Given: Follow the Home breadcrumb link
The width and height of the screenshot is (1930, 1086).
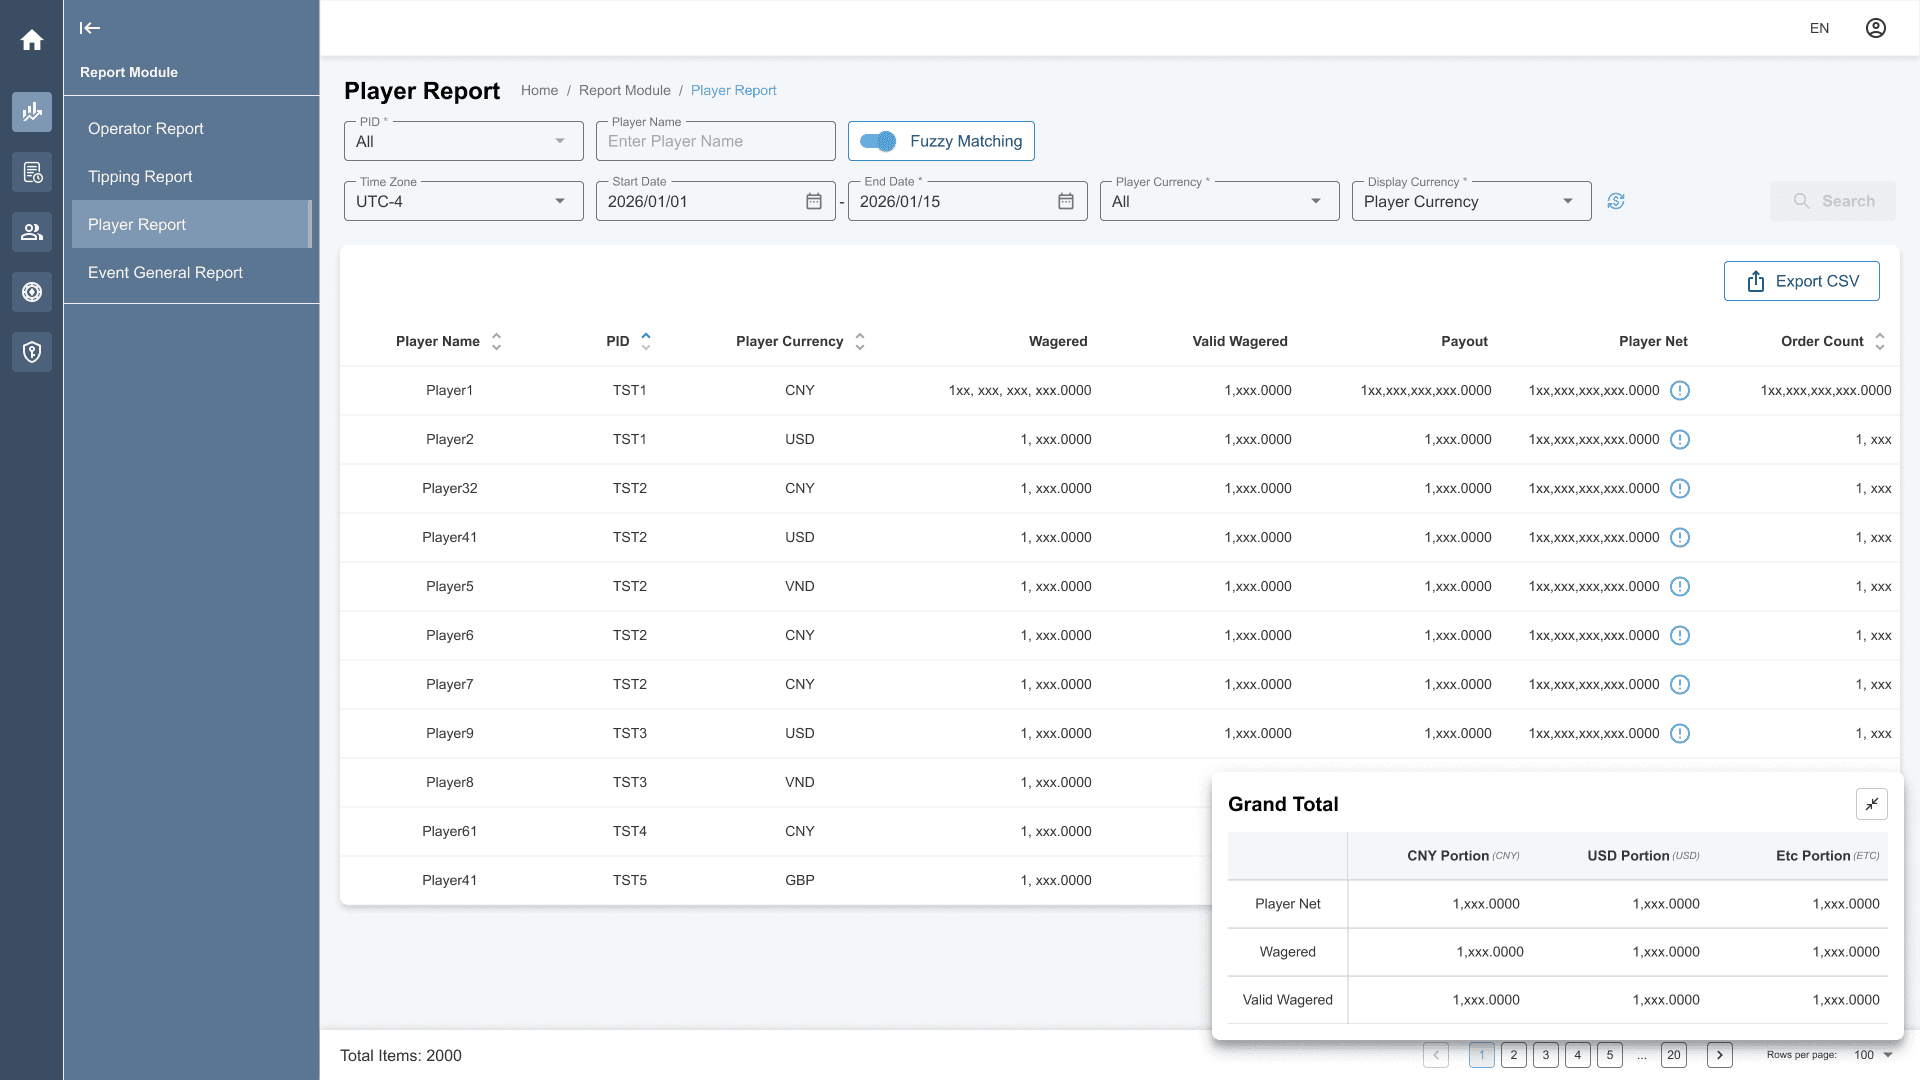Looking at the screenshot, I should [x=542, y=91].
